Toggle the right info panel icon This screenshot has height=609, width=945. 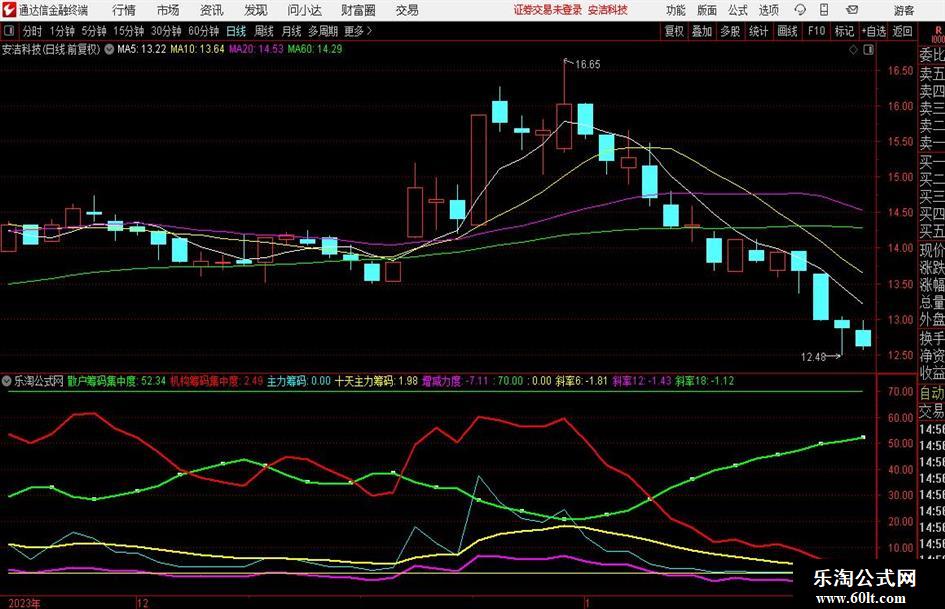(868, 50)
